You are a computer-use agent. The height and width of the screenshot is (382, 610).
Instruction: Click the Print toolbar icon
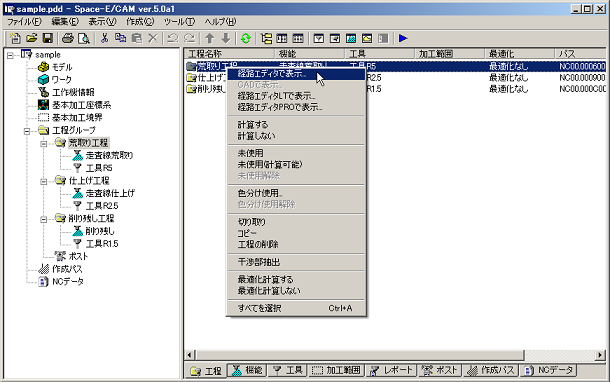click(x=68, y=38)
